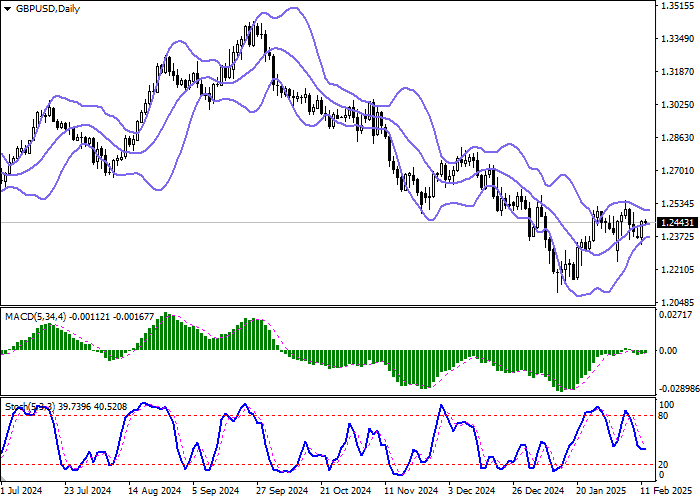The image size is (700, 500).
Task: Click the 27 Sep 2024 date label
Action: tap(278, 492)
